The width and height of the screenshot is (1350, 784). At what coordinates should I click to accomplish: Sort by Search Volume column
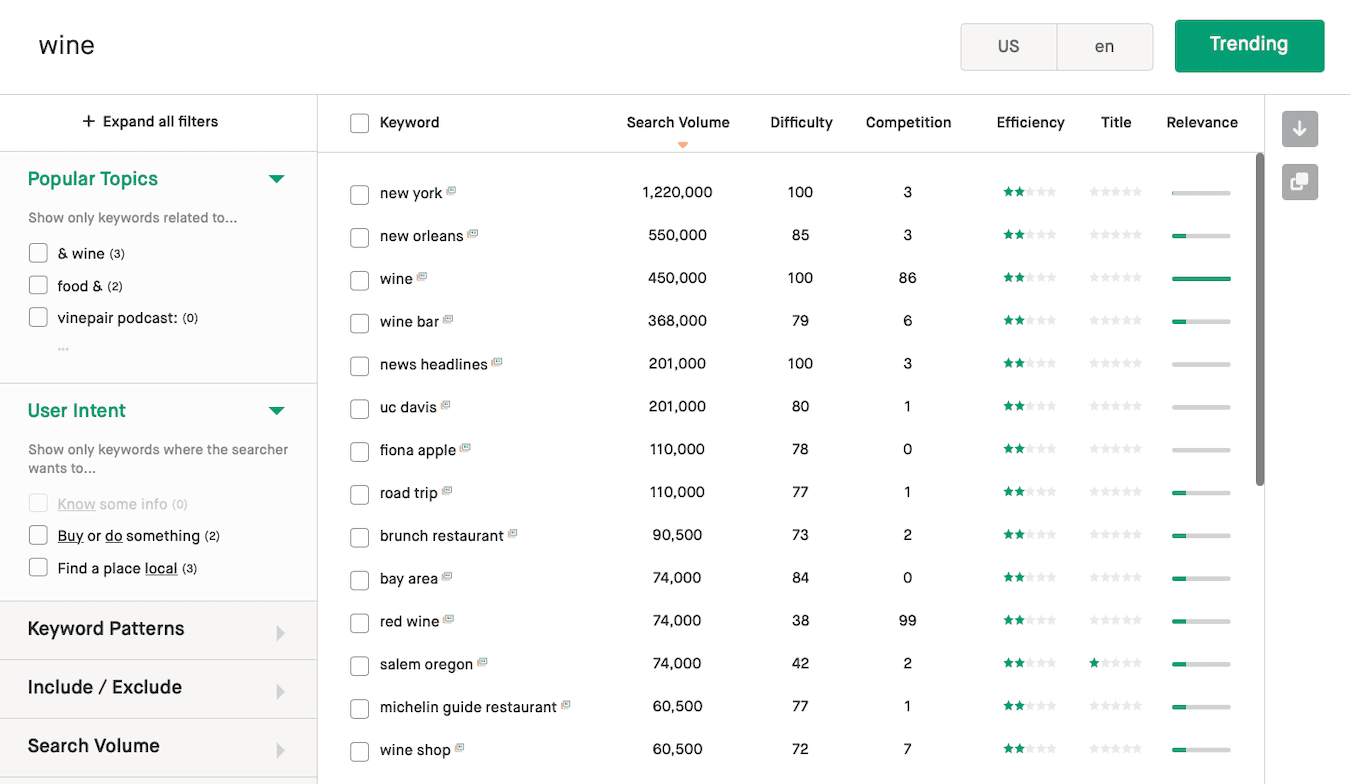(x=678, y=122)
